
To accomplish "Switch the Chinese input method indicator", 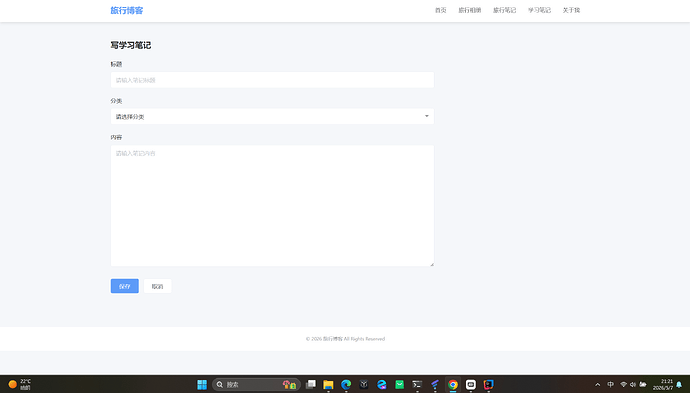I will click(610, 384).
